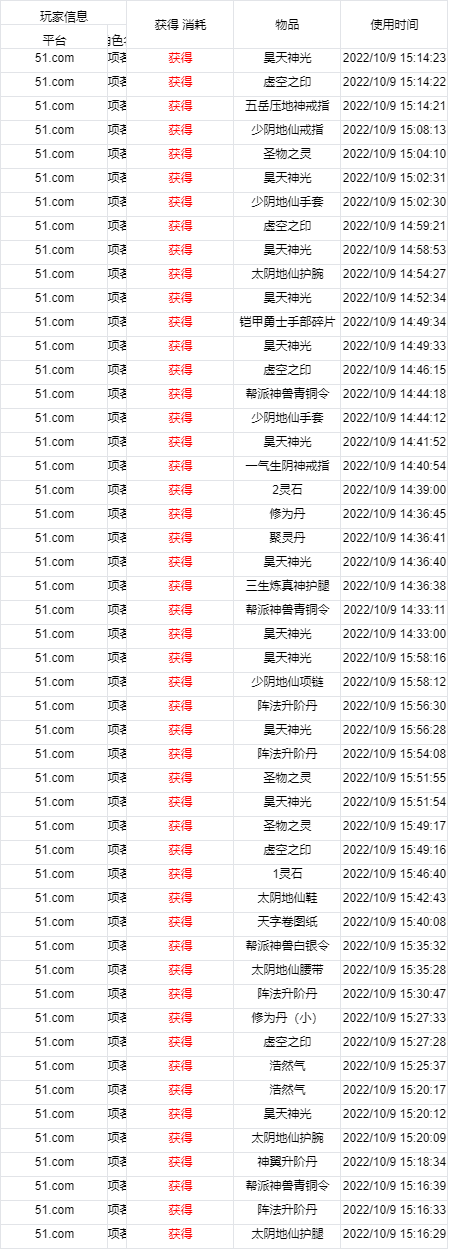
Task: Select the timestamp 2022/10/9 14:44:18
Action: click(394, 394)
